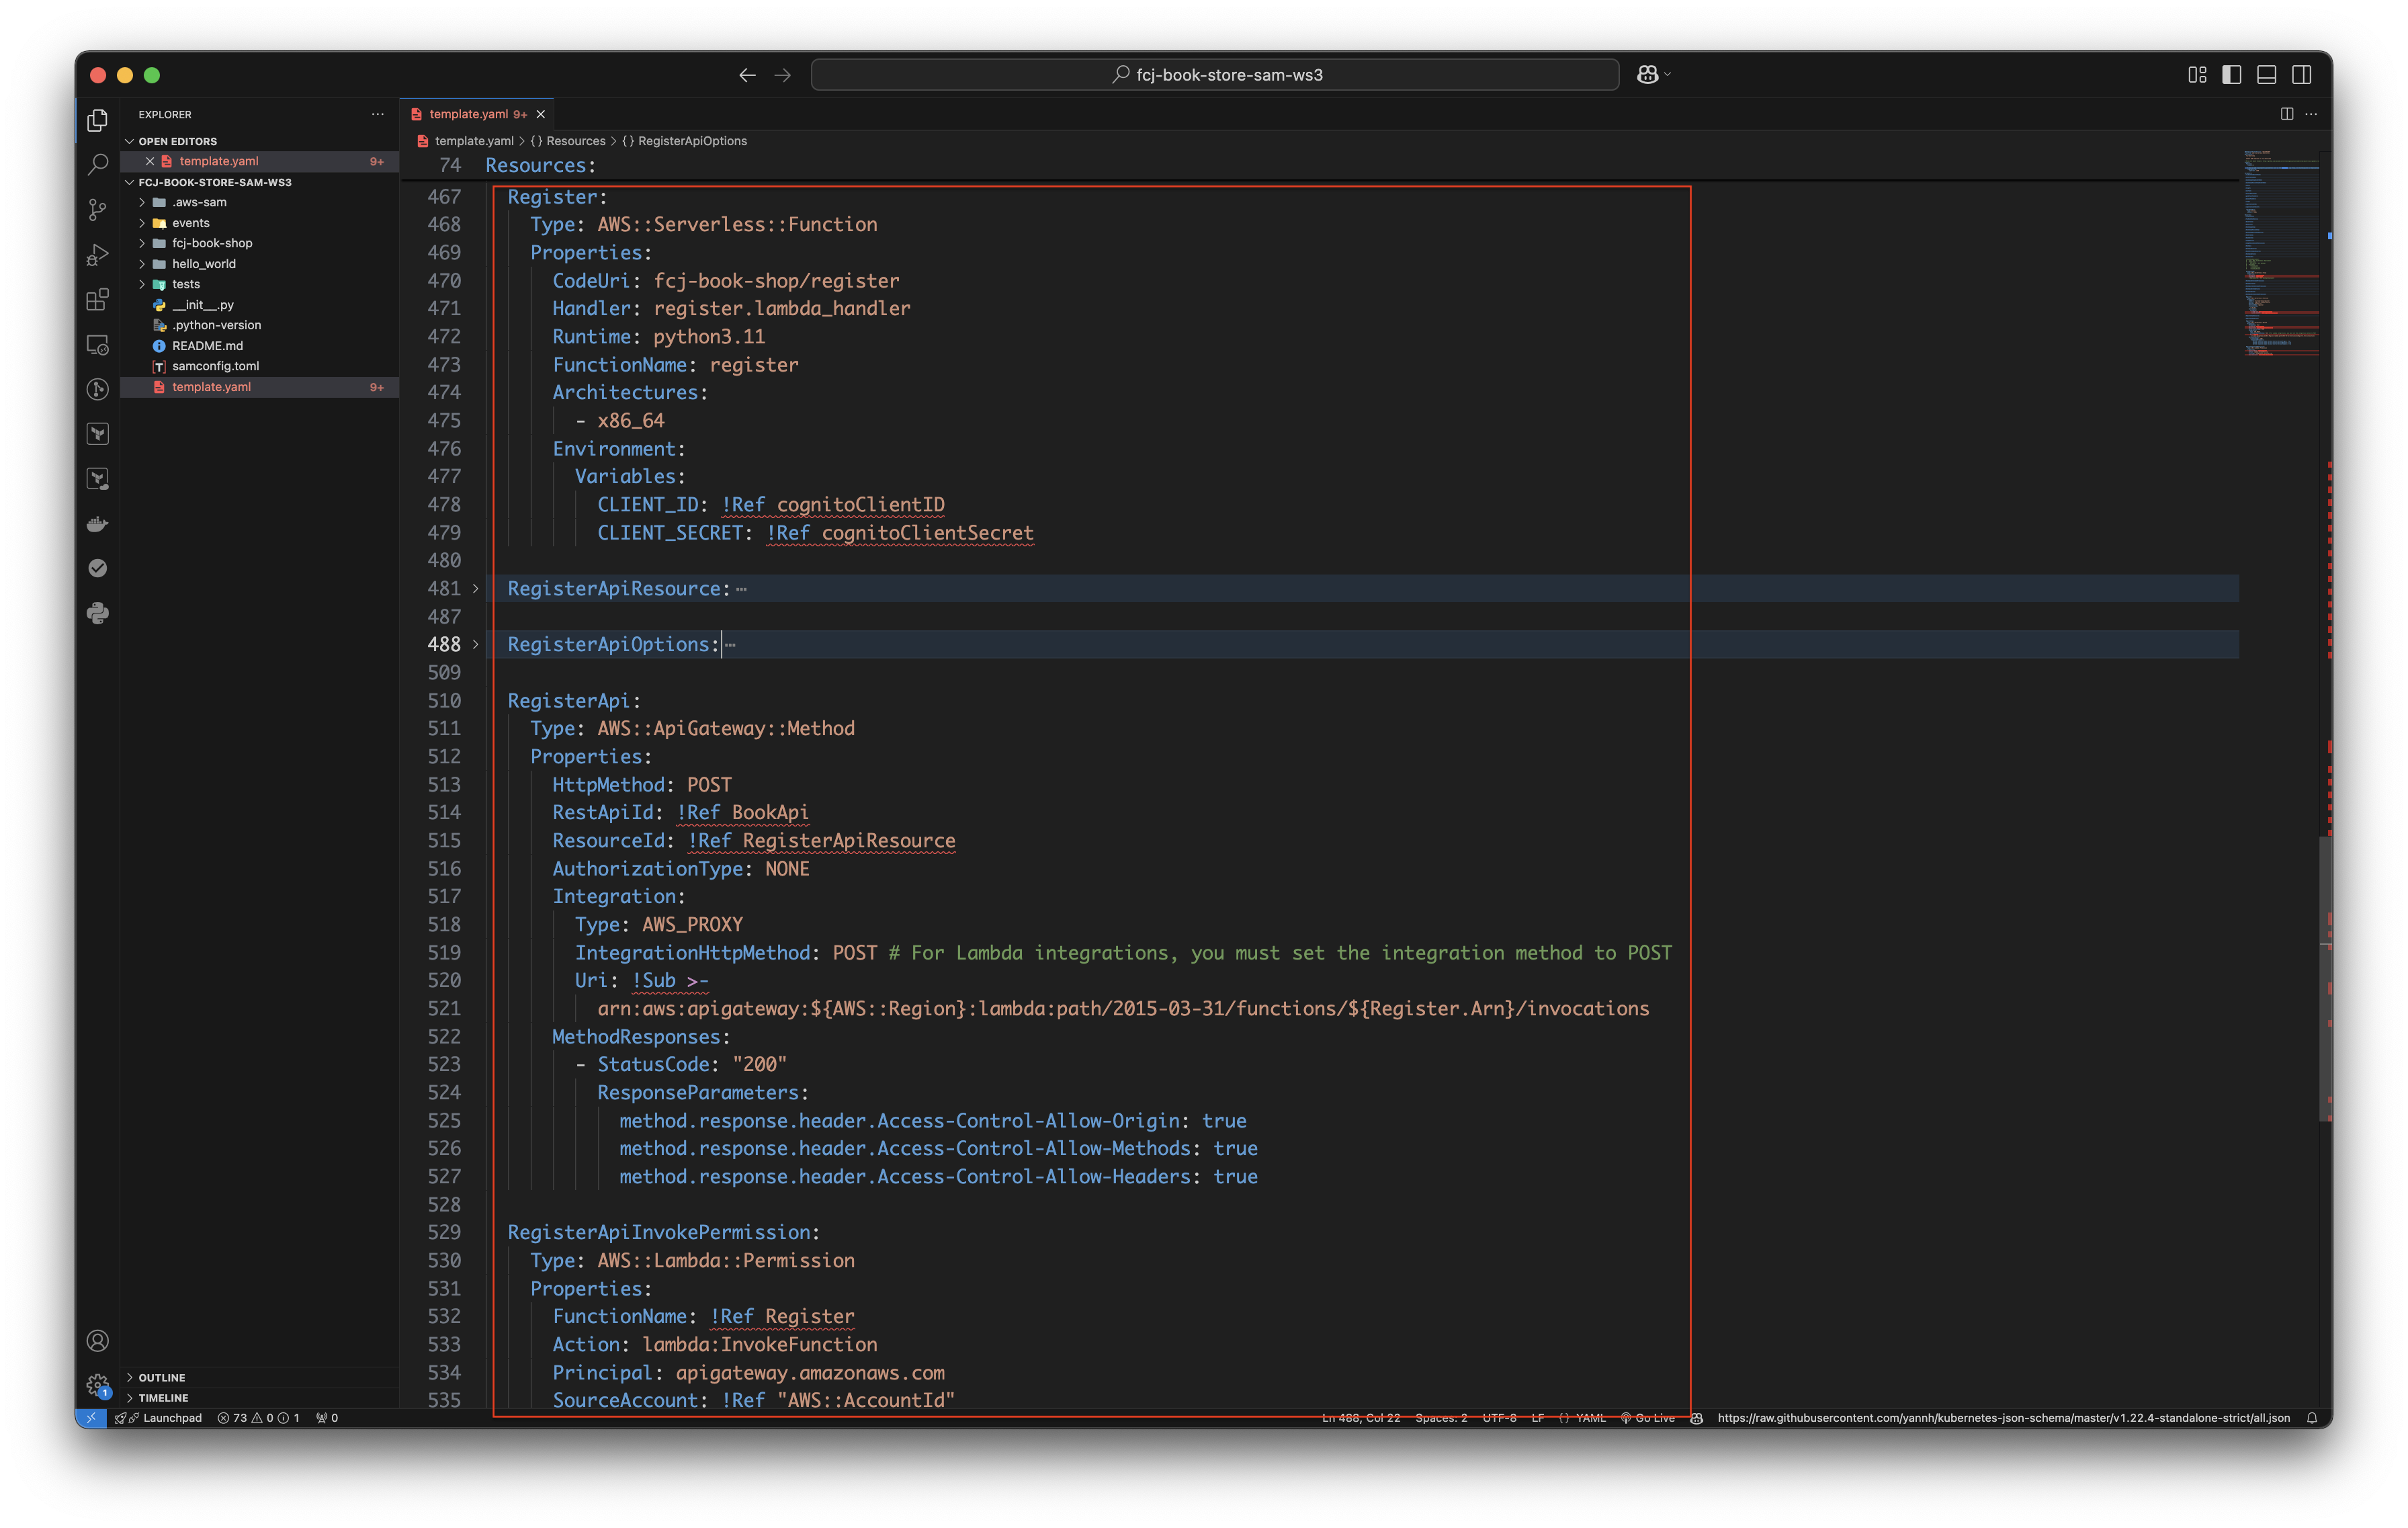
Task: Expand the tests folder
Action: 141,284
